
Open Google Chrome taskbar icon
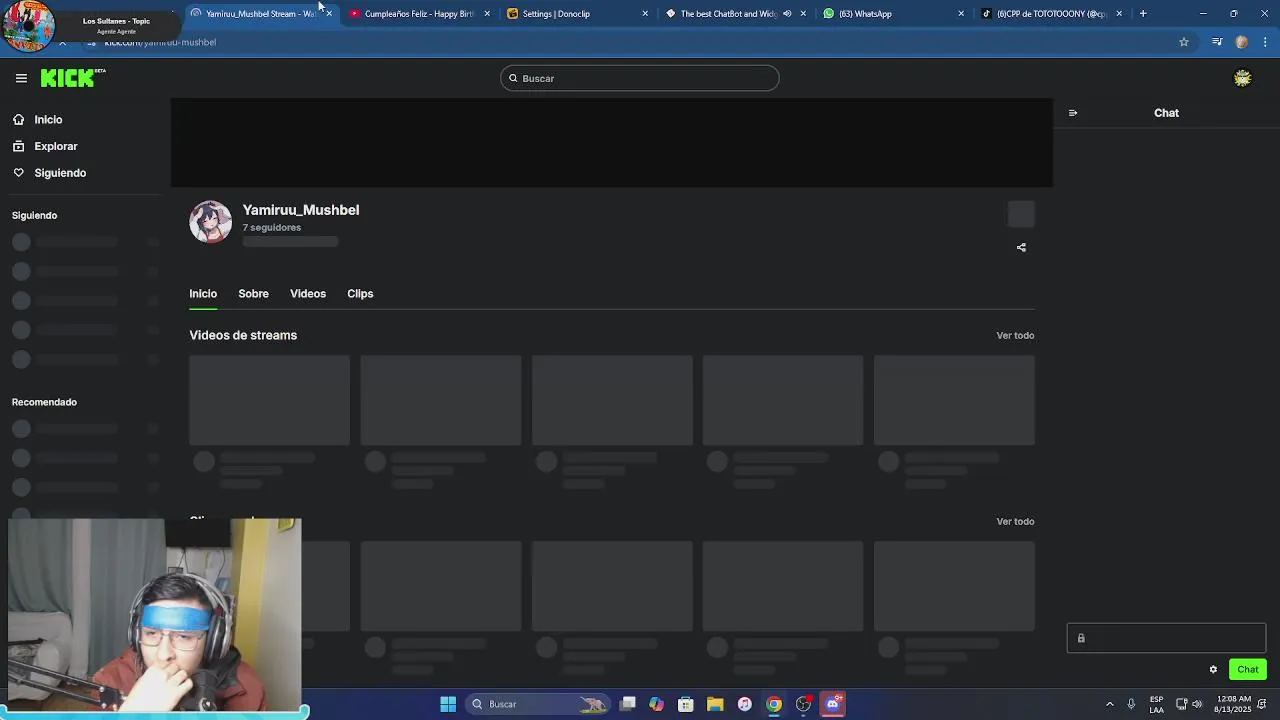point(774,704)
